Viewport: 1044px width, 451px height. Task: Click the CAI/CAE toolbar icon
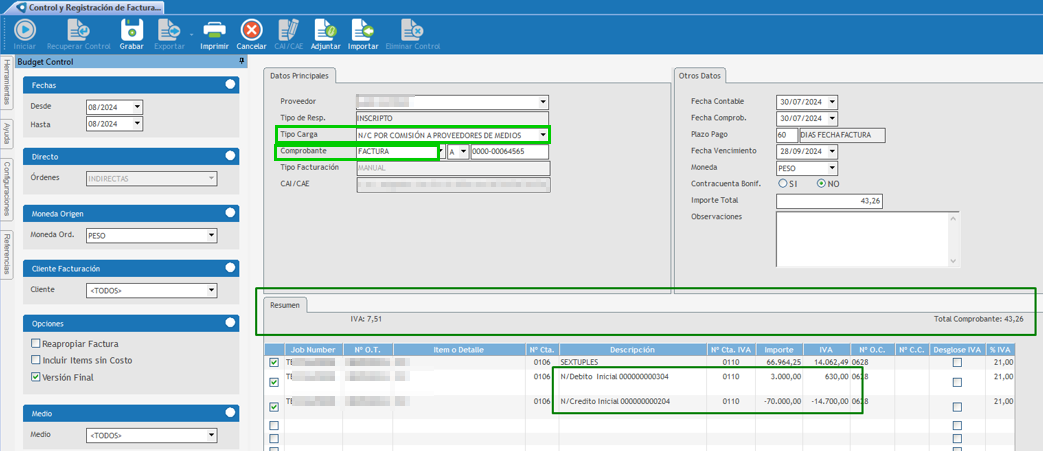point(289,30)
